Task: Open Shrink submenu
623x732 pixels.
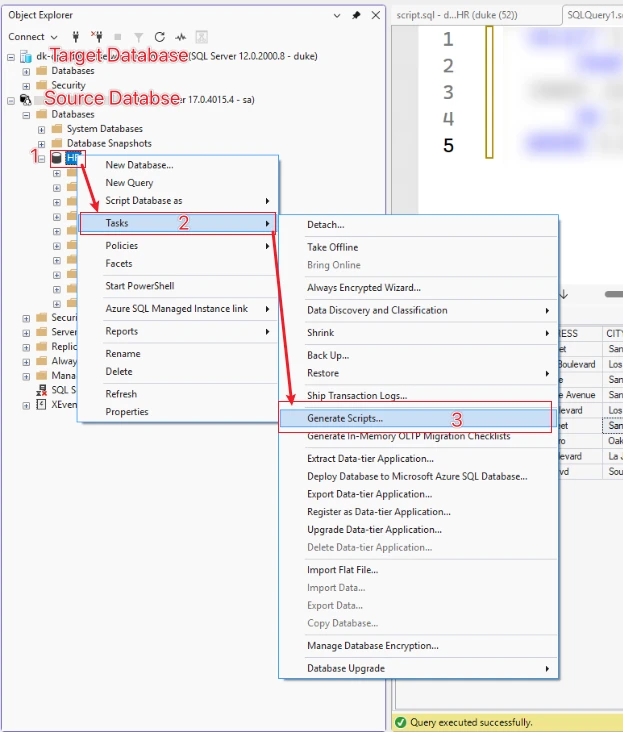Action: [x=418, y=332]
